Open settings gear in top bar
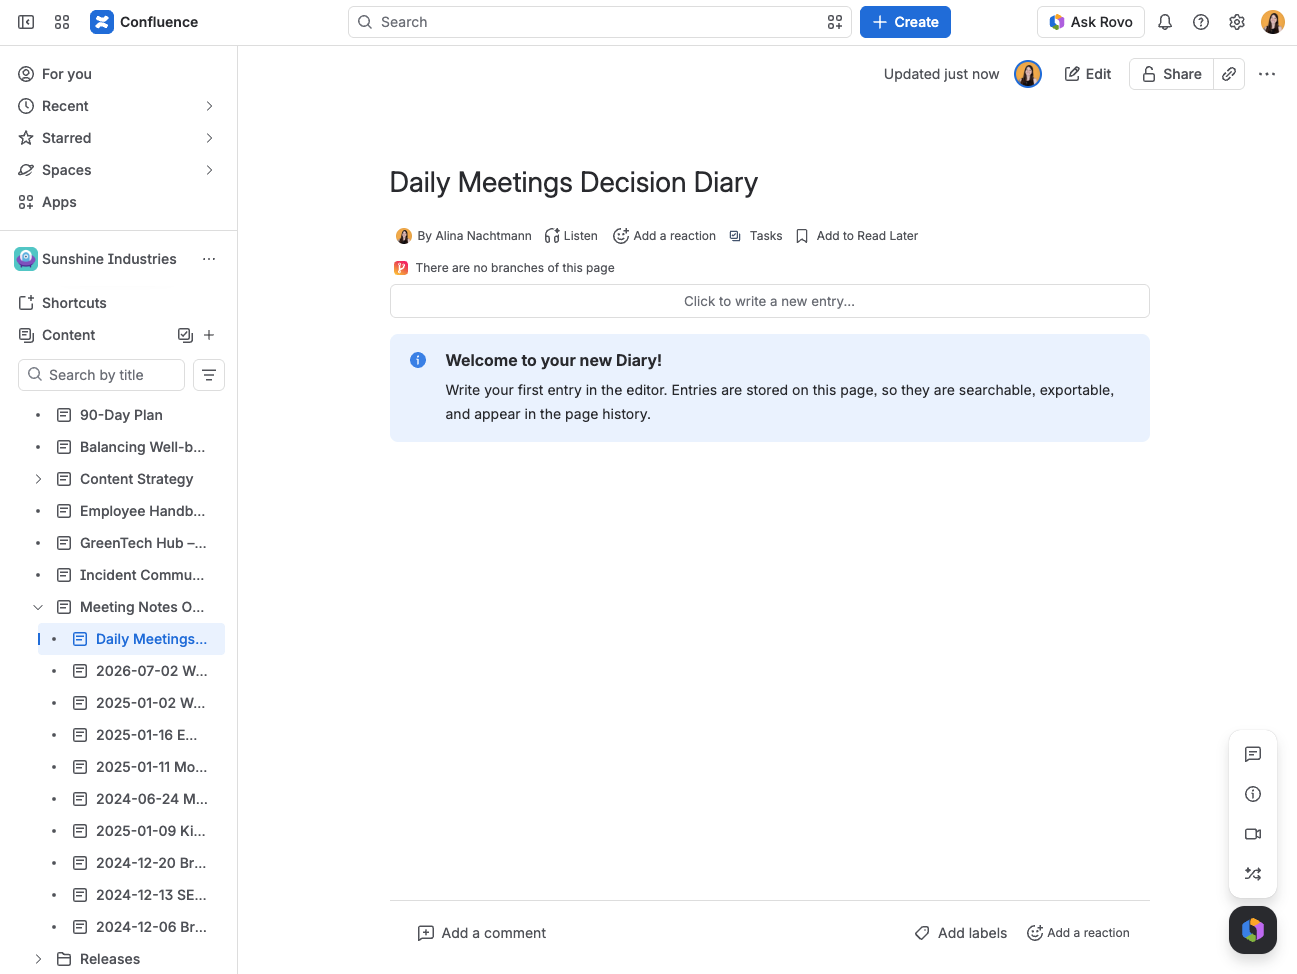Screen dimensions: 1297x974 point(1237,22)
